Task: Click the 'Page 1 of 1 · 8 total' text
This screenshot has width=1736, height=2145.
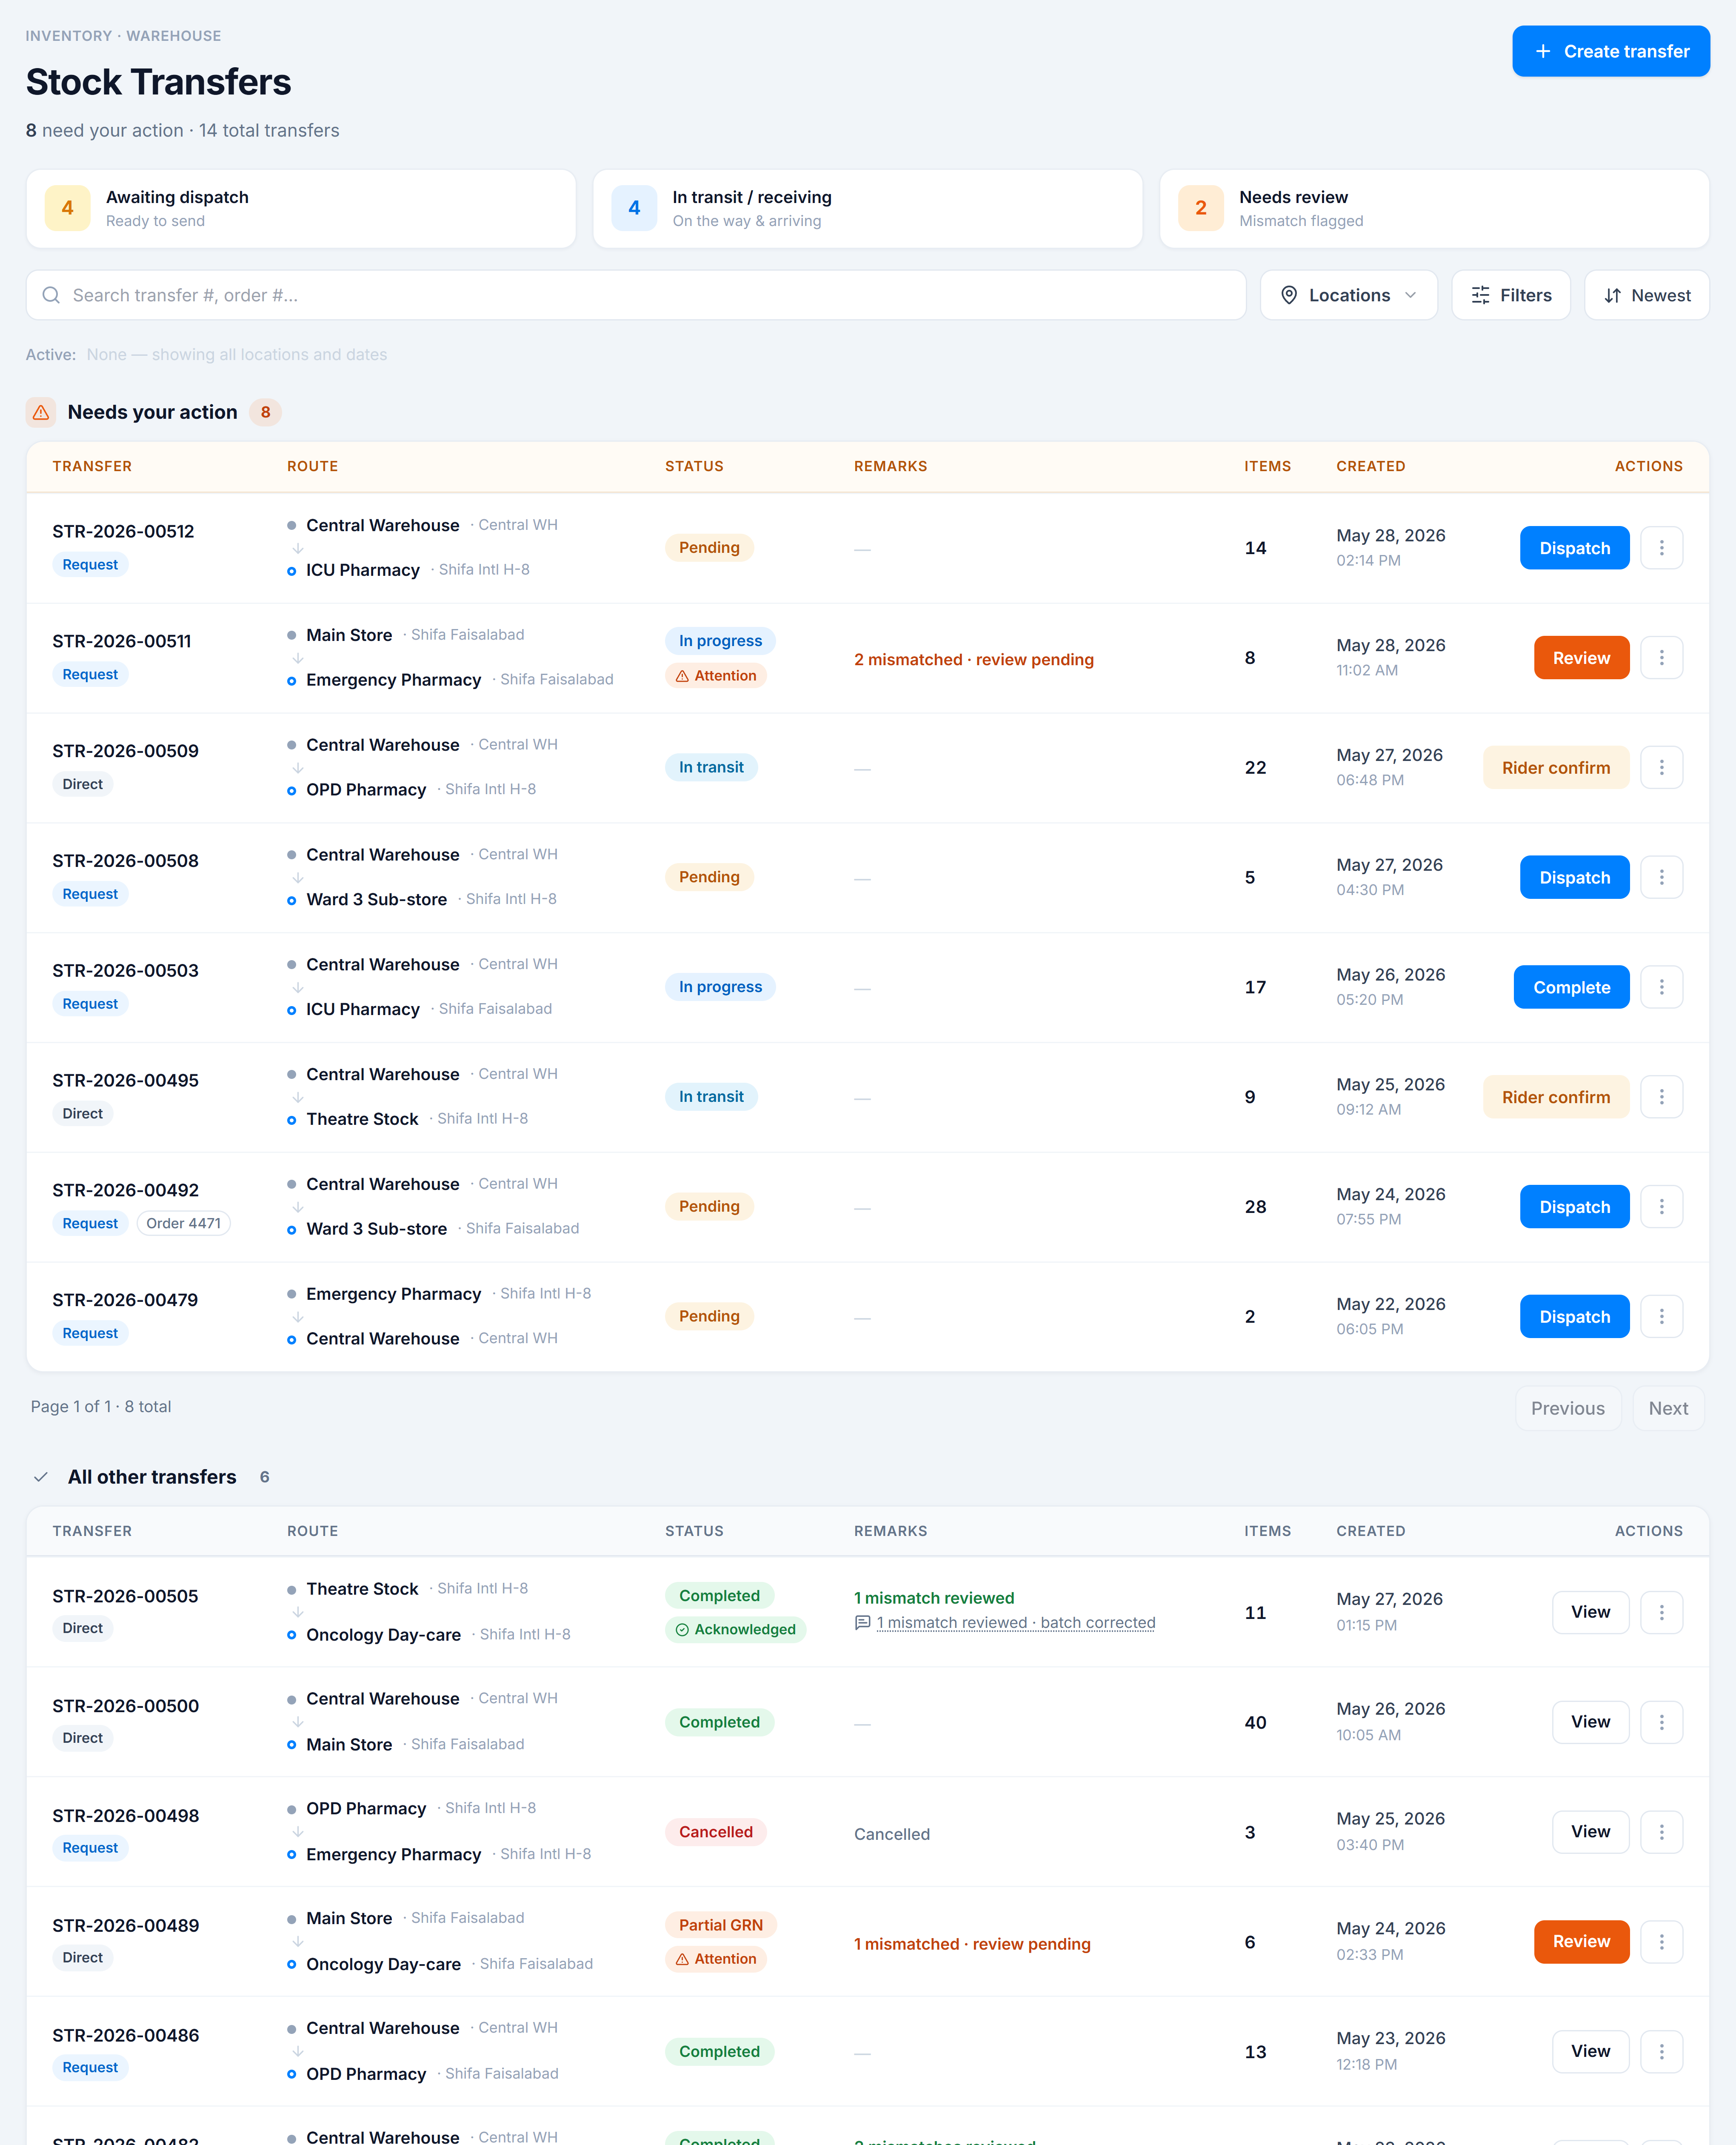Action: coord(101,1407)
